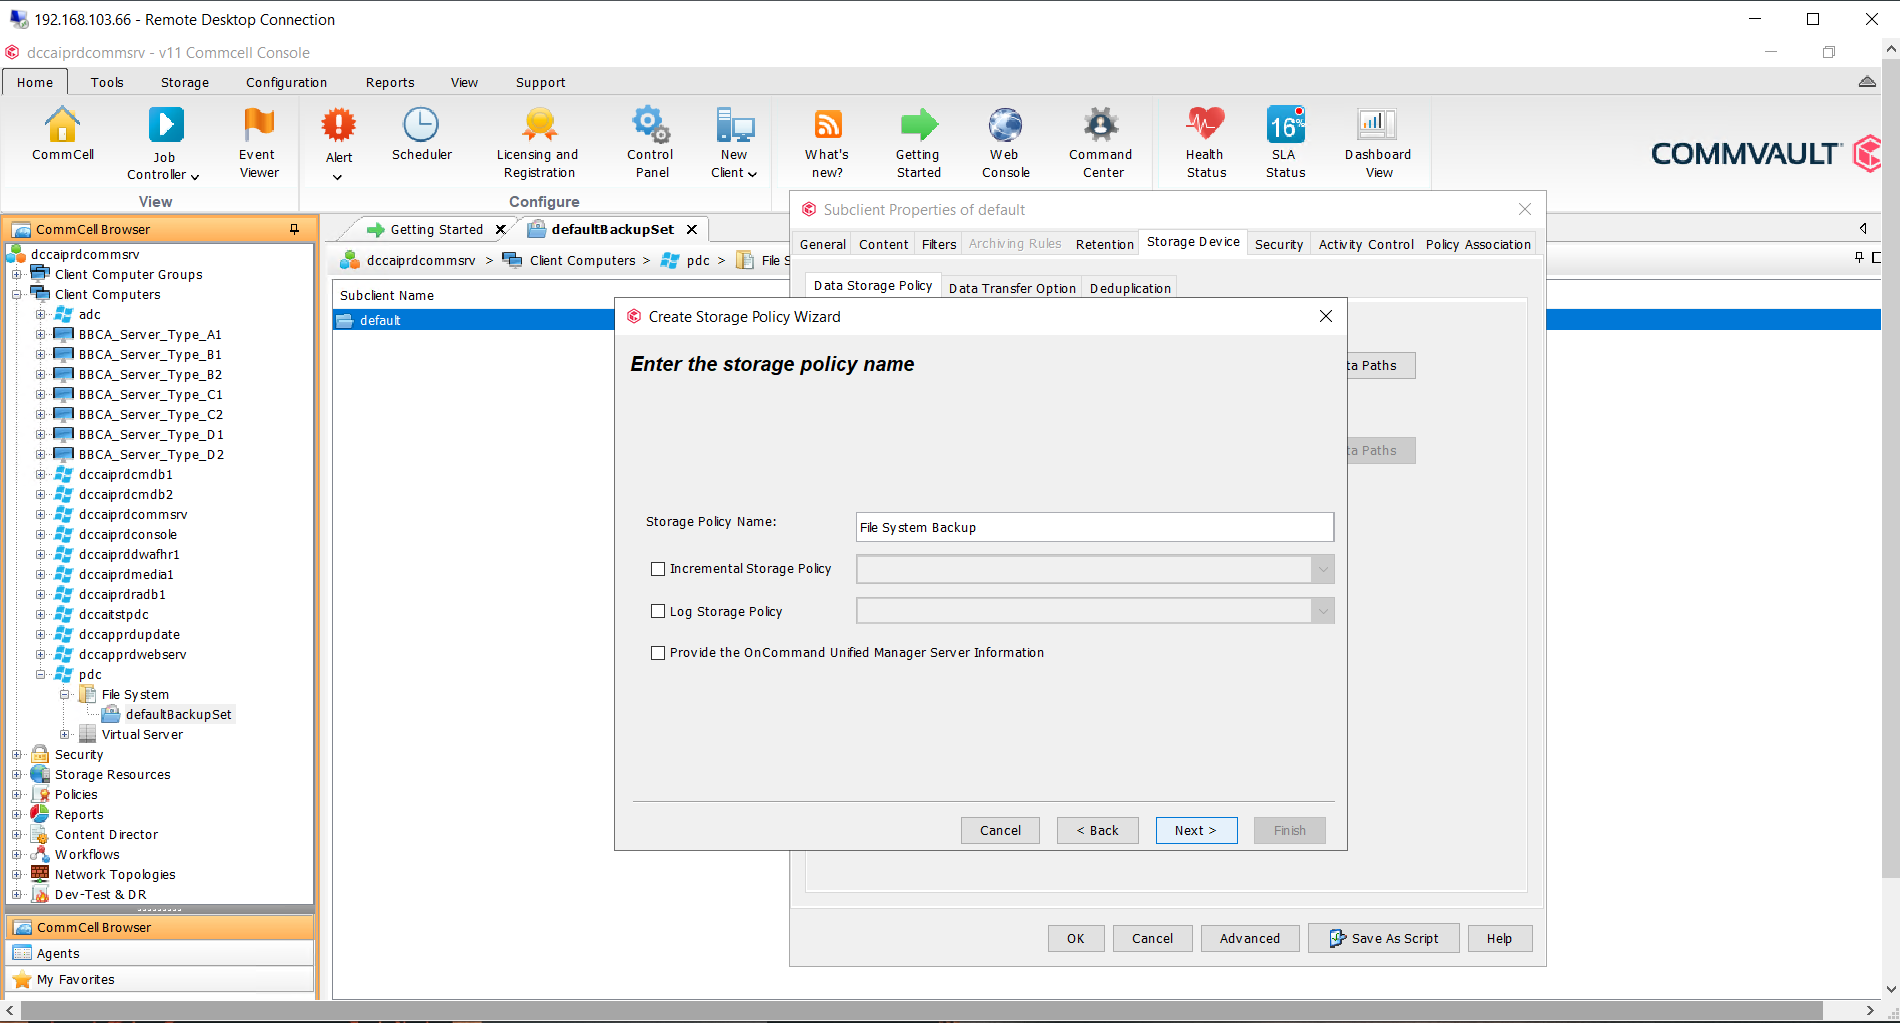1900x1023 pixels.
Task: Click the Client Computers breadcrumb link
Action: tap(582, 260)
